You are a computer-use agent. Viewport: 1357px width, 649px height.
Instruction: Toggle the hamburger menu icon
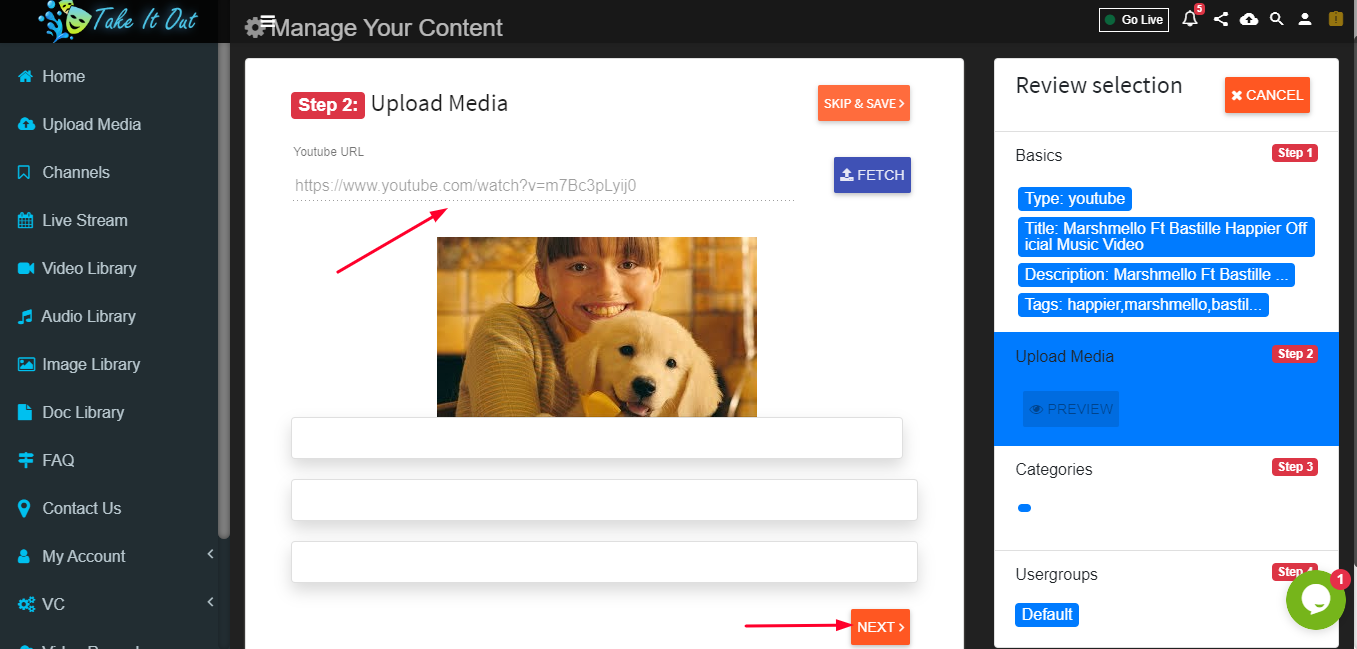coord(268,22)
